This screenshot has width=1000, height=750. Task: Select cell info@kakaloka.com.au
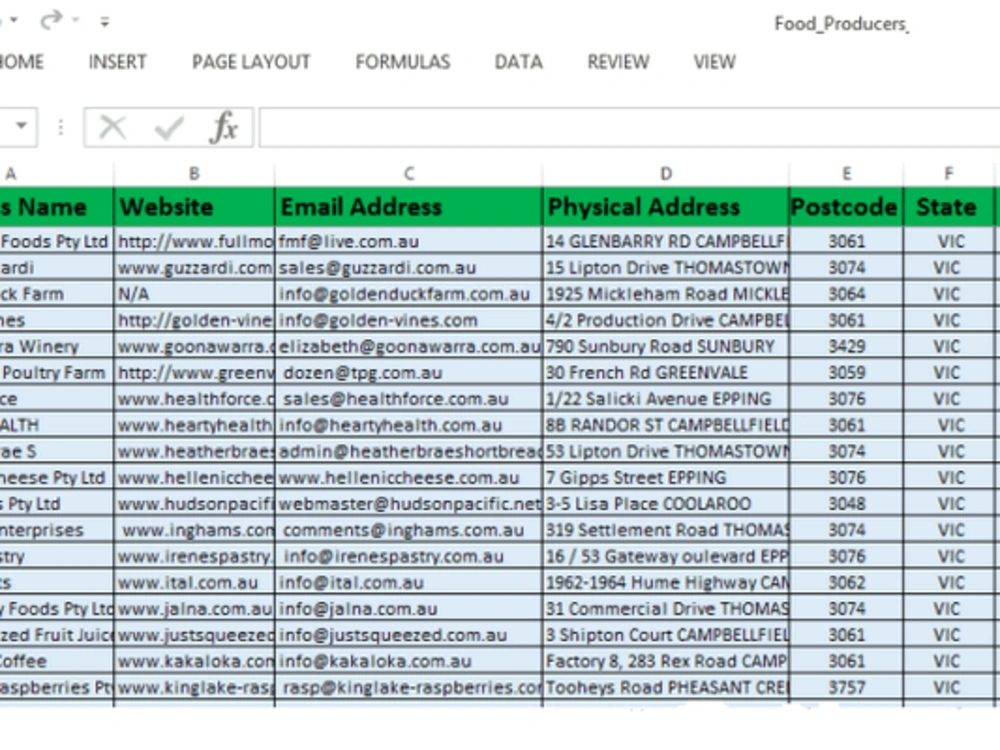pyautogui.click(x=409, y=661)
